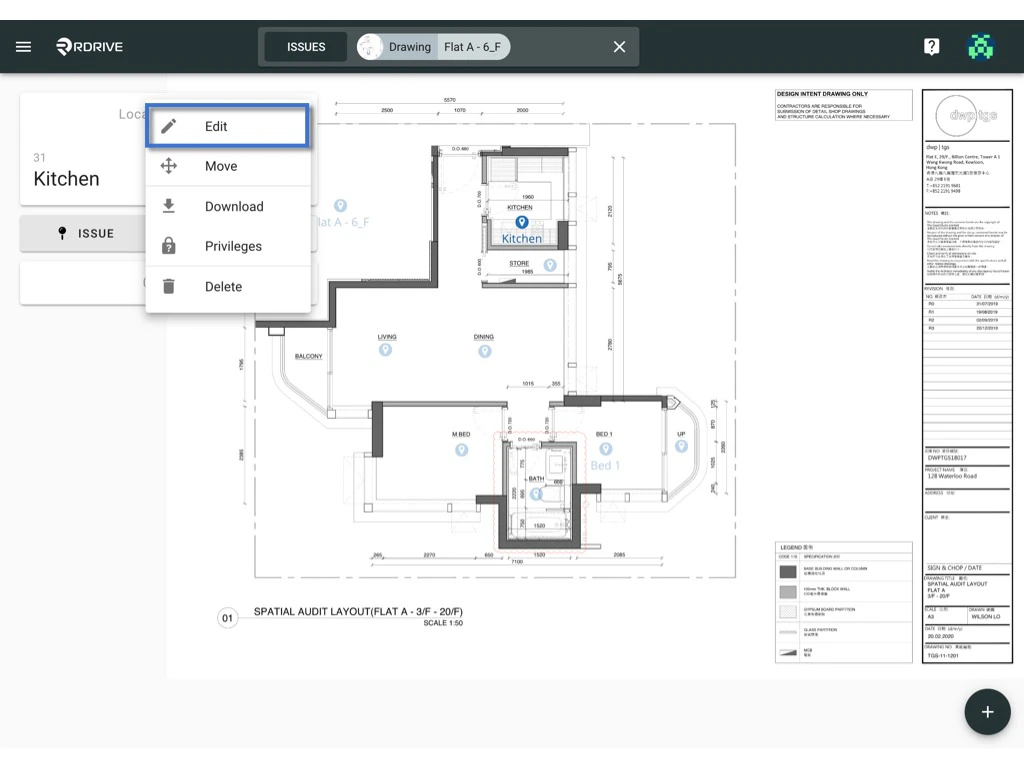
Task: Click the RDRIVE logo
Action: (x=89, y=47)
